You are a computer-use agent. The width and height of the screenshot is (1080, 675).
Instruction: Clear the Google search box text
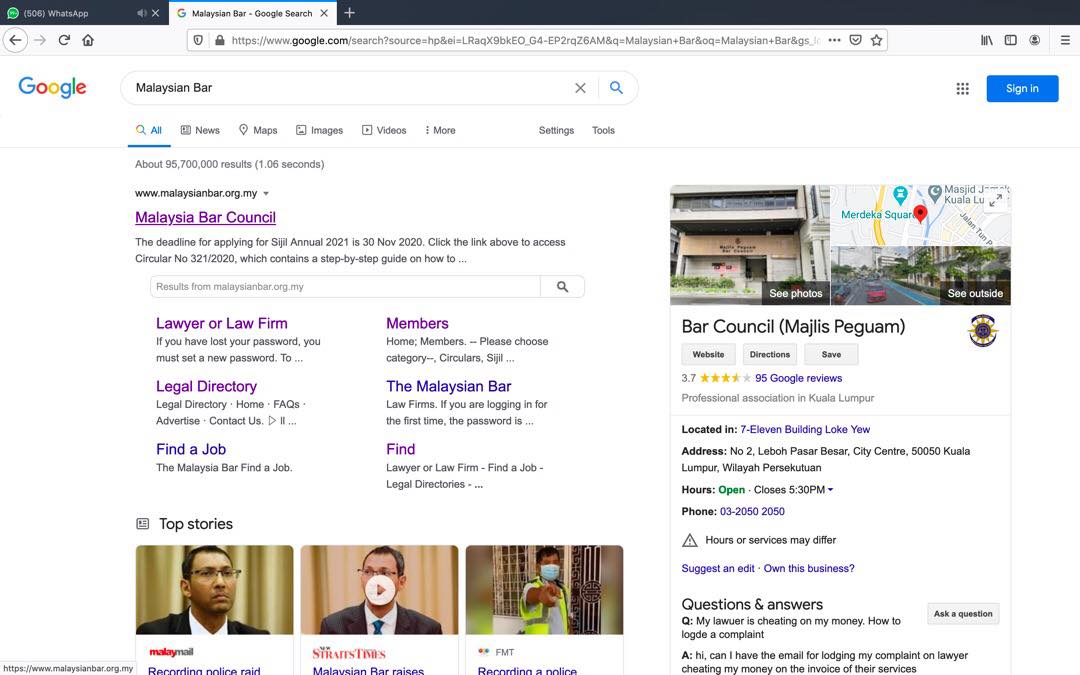580,88
